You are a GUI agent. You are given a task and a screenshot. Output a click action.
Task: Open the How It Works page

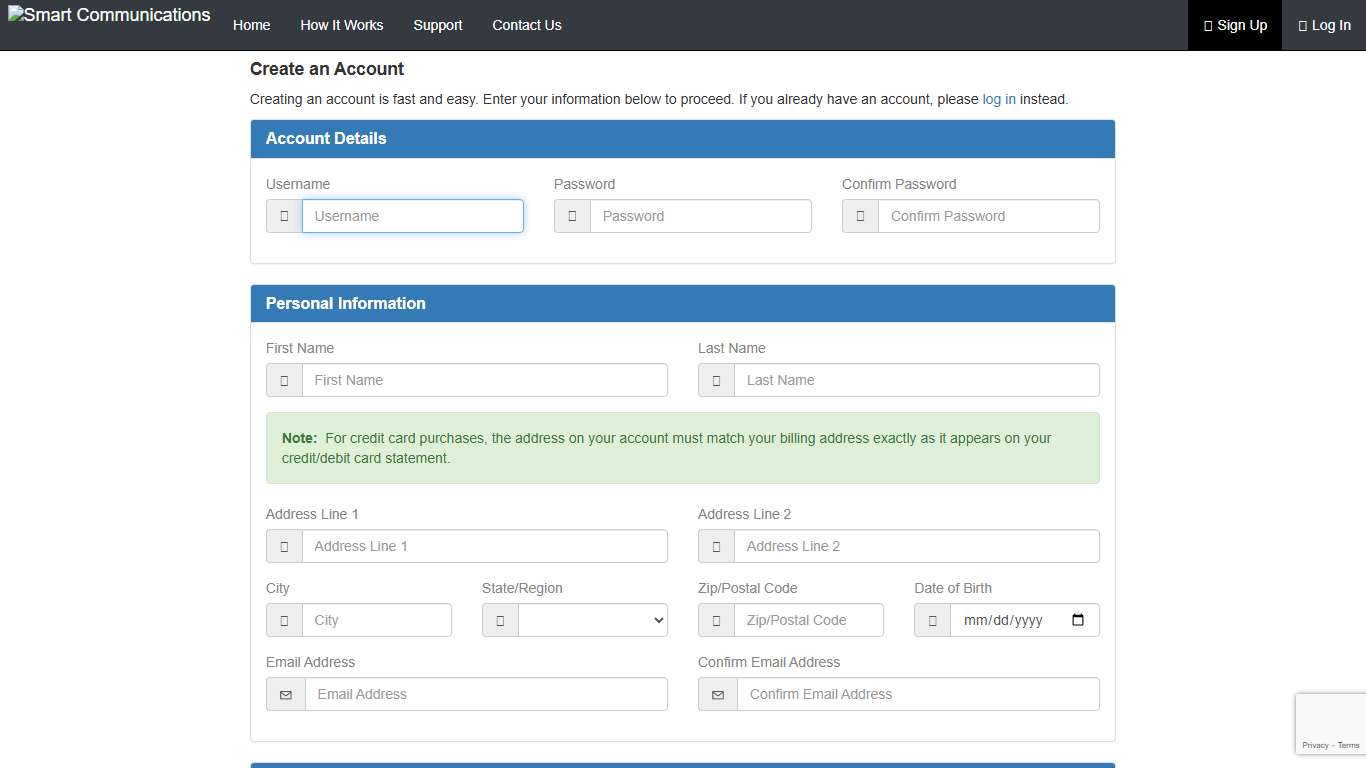(341, 25)
